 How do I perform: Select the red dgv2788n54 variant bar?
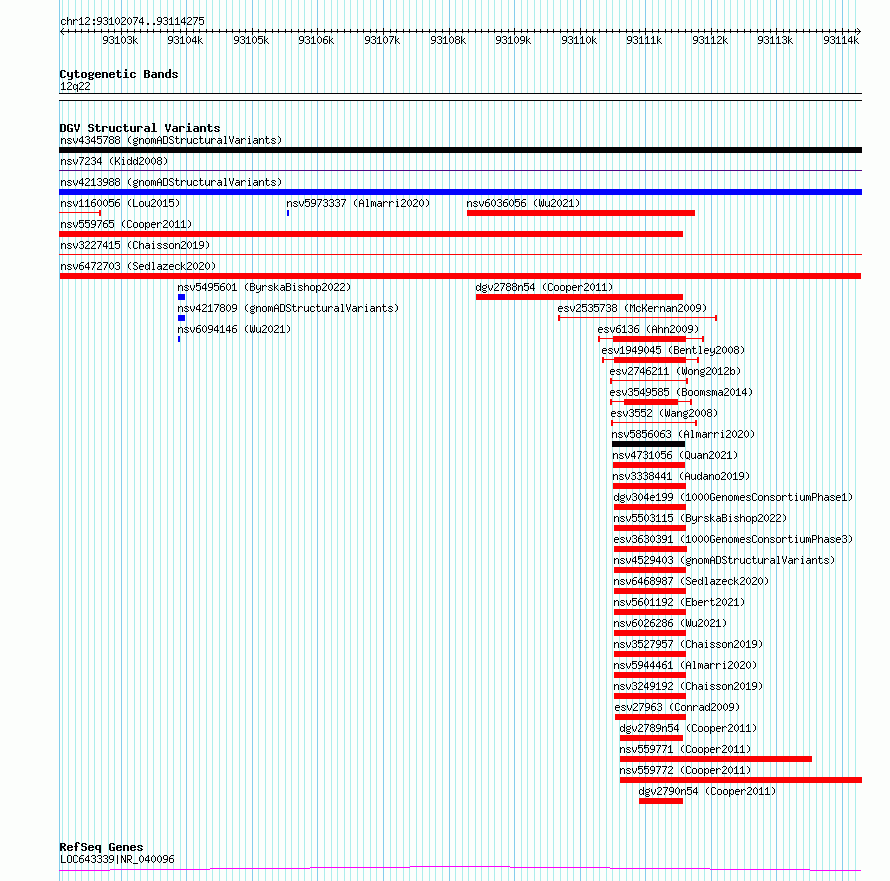coord(580,297)
